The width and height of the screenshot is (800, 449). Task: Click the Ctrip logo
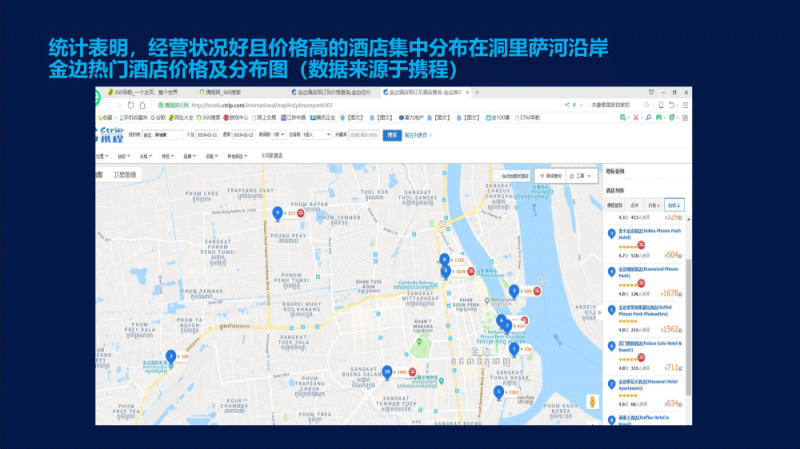(110, 135)
